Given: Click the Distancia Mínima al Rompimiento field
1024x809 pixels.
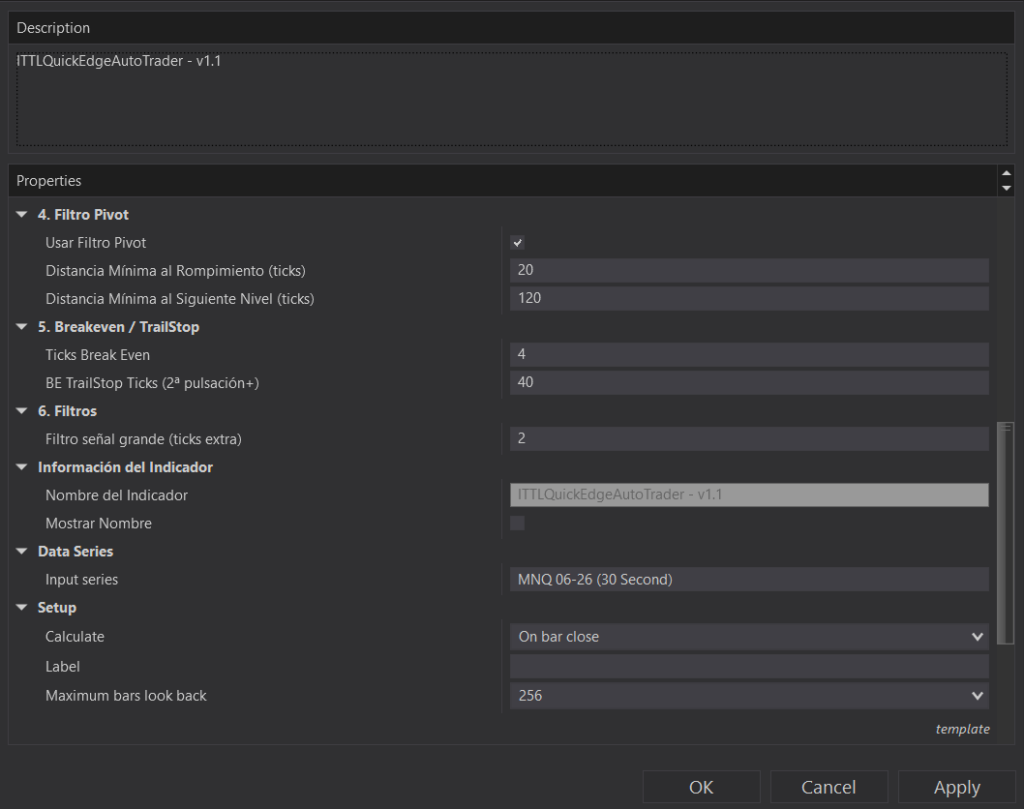Looking at the screenshot, I should pyautogui.click(x=748, y=270).
